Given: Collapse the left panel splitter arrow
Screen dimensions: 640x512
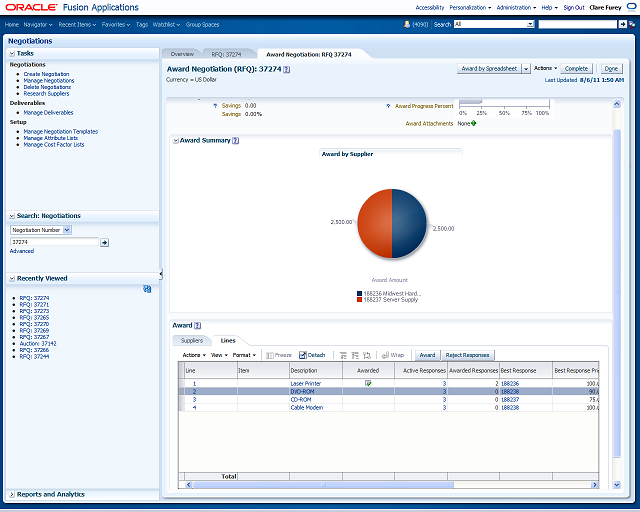Looking at the screenshot, I should [x=161, y=274].
